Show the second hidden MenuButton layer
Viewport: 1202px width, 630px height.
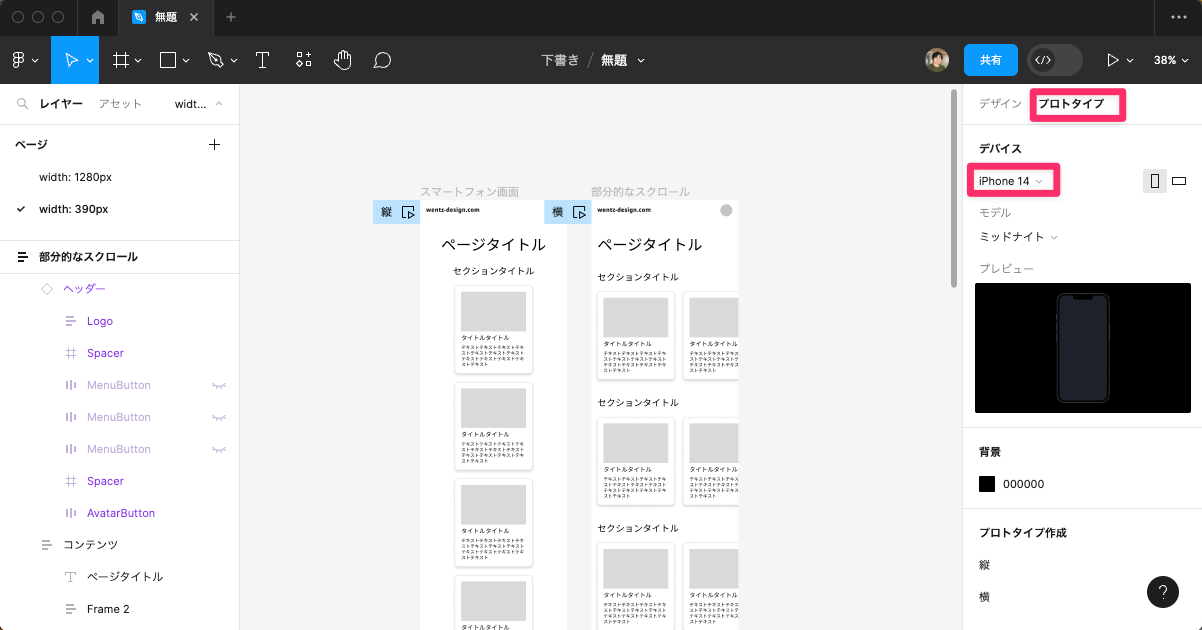[218, 417]
